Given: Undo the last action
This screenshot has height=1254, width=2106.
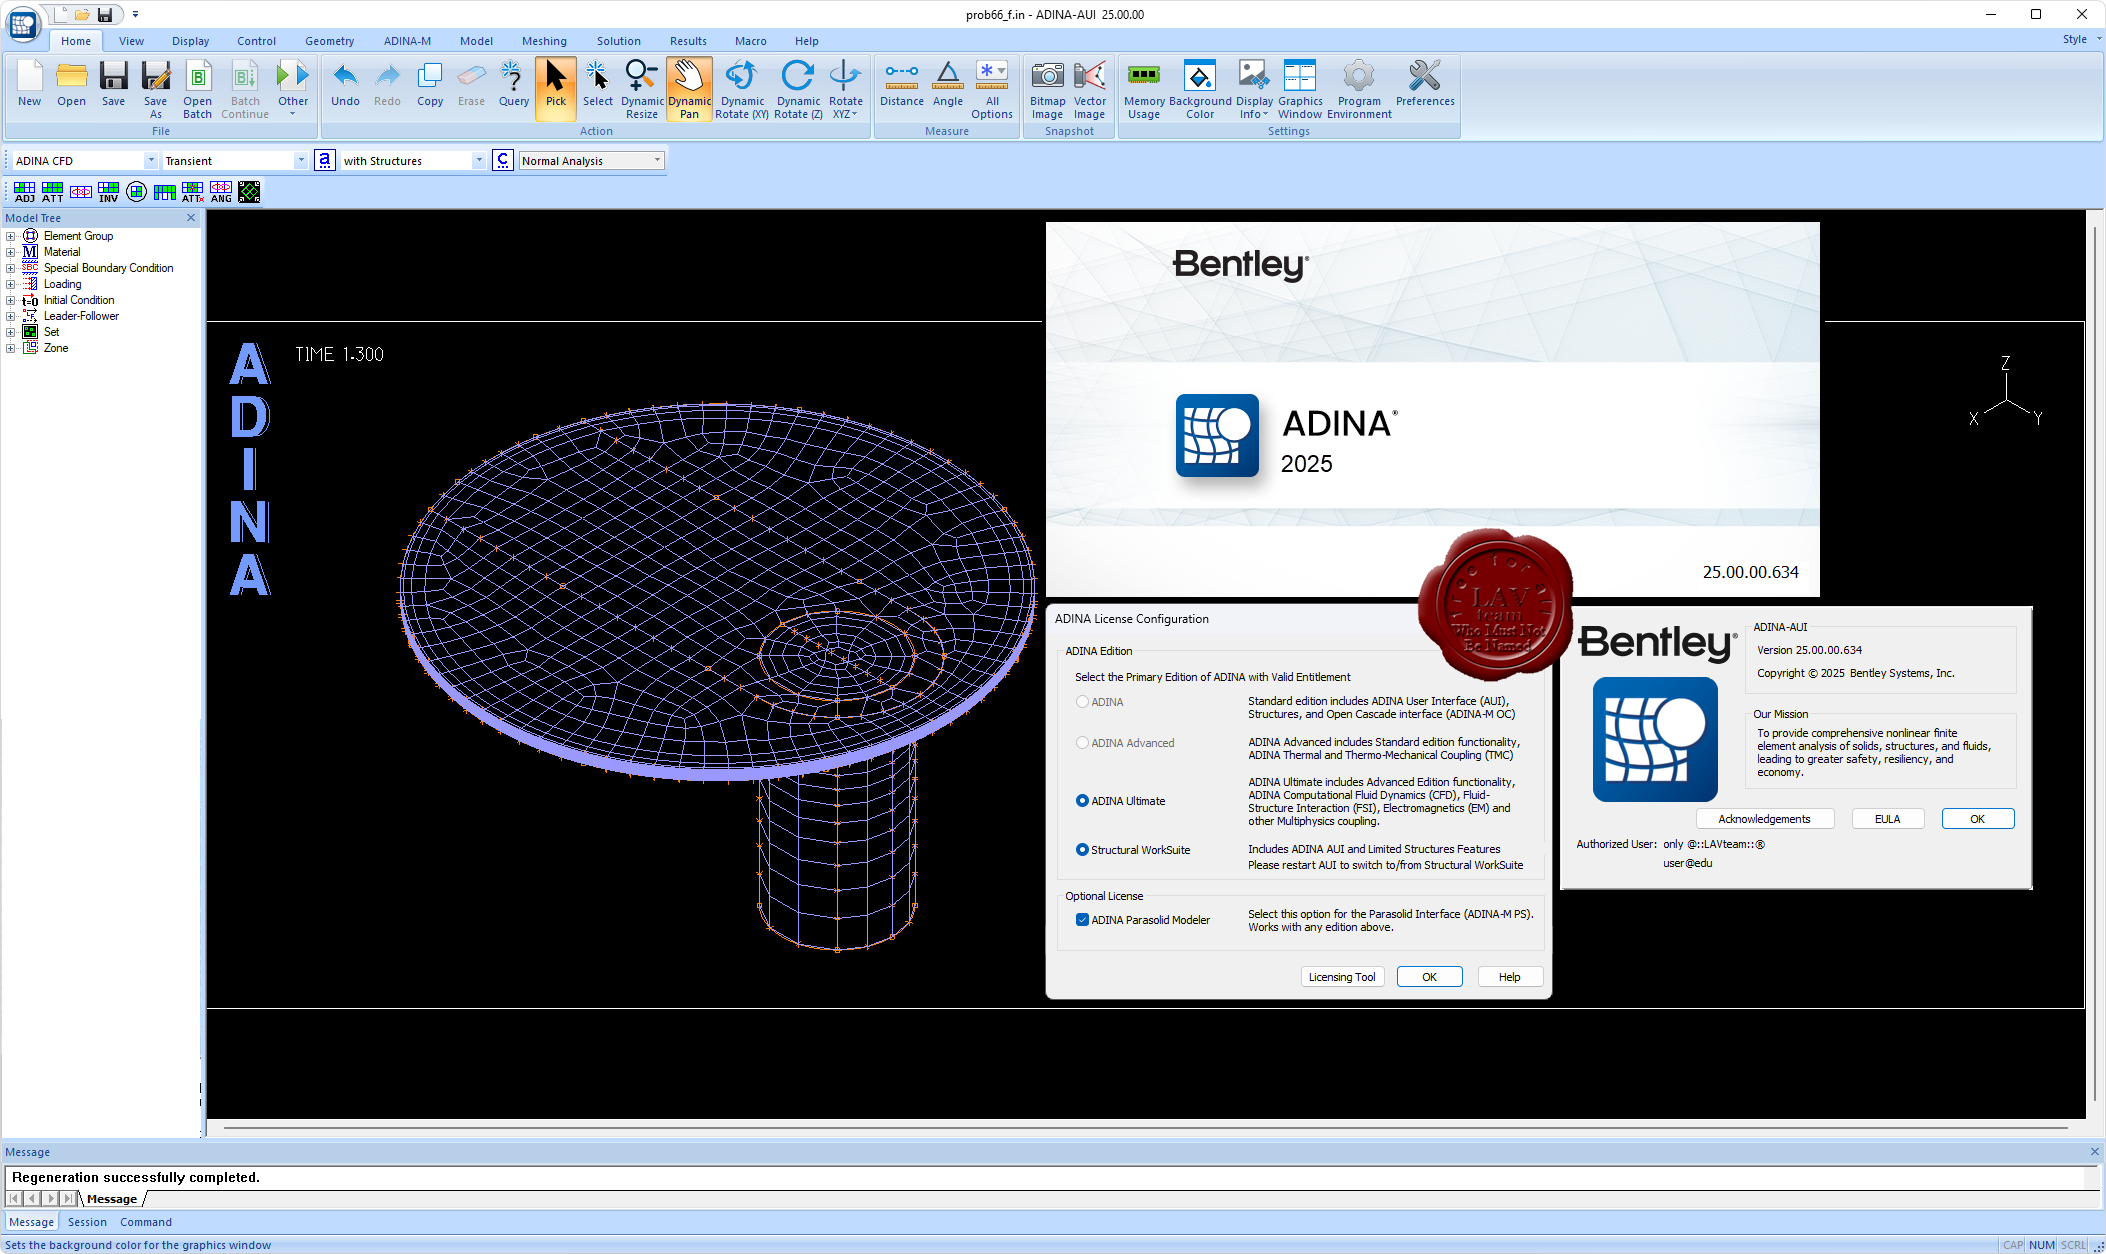Looking at the screenshot, I should [345, 84].
